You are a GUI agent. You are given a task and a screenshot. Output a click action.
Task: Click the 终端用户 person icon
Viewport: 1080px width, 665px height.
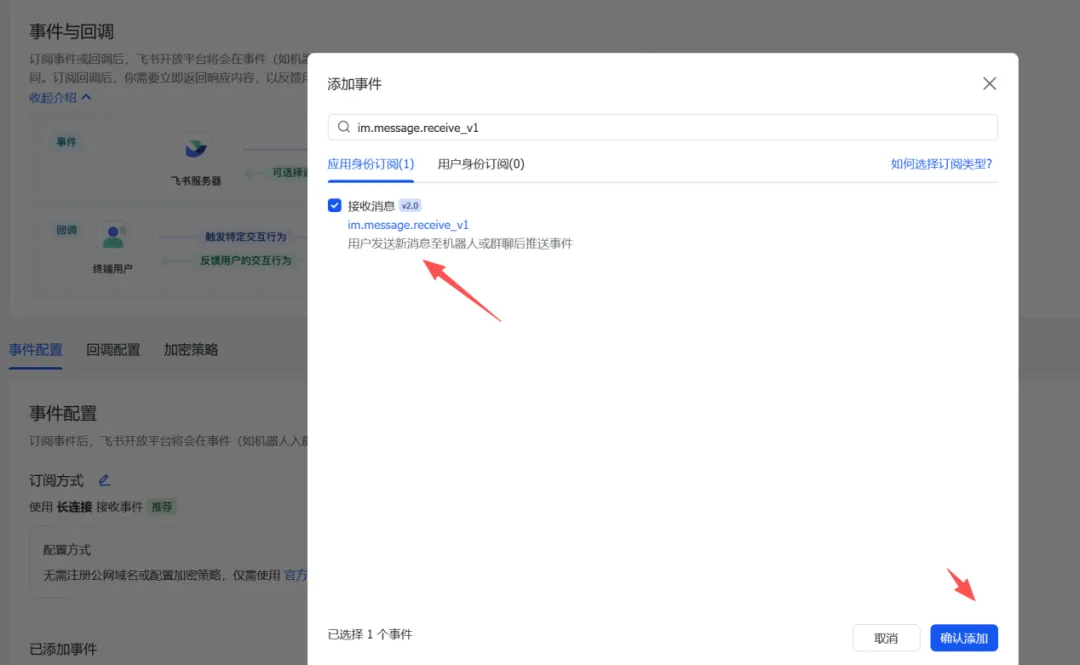pyautogui.click(x=114, y=236)
